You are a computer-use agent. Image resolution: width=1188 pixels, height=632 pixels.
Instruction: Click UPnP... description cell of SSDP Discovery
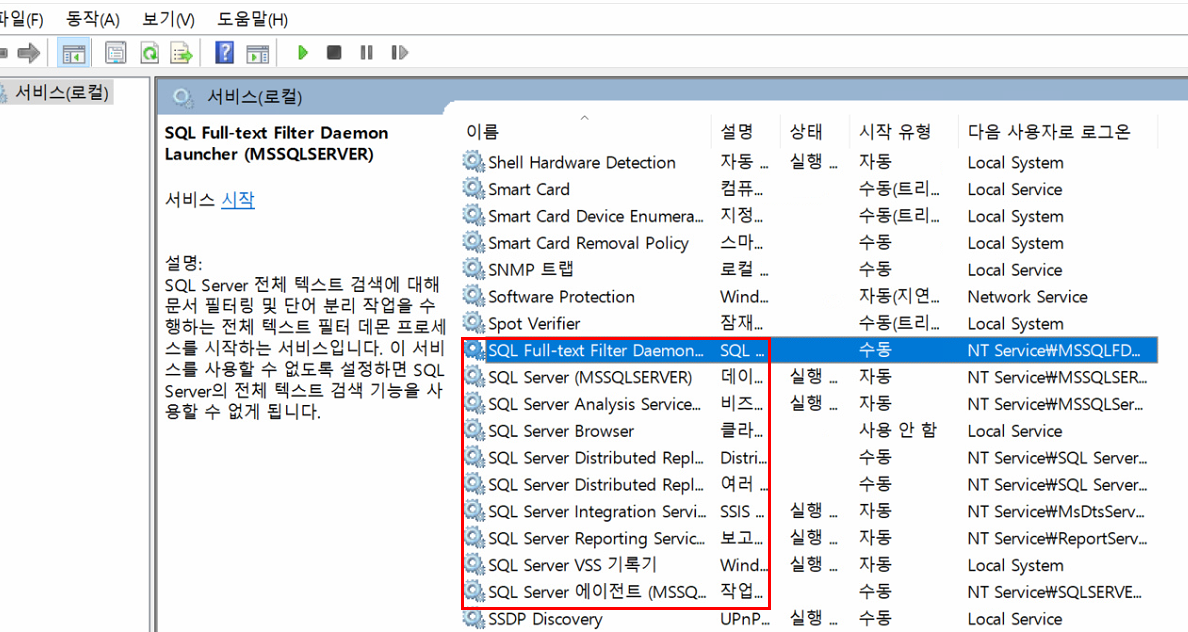[744, 619]
